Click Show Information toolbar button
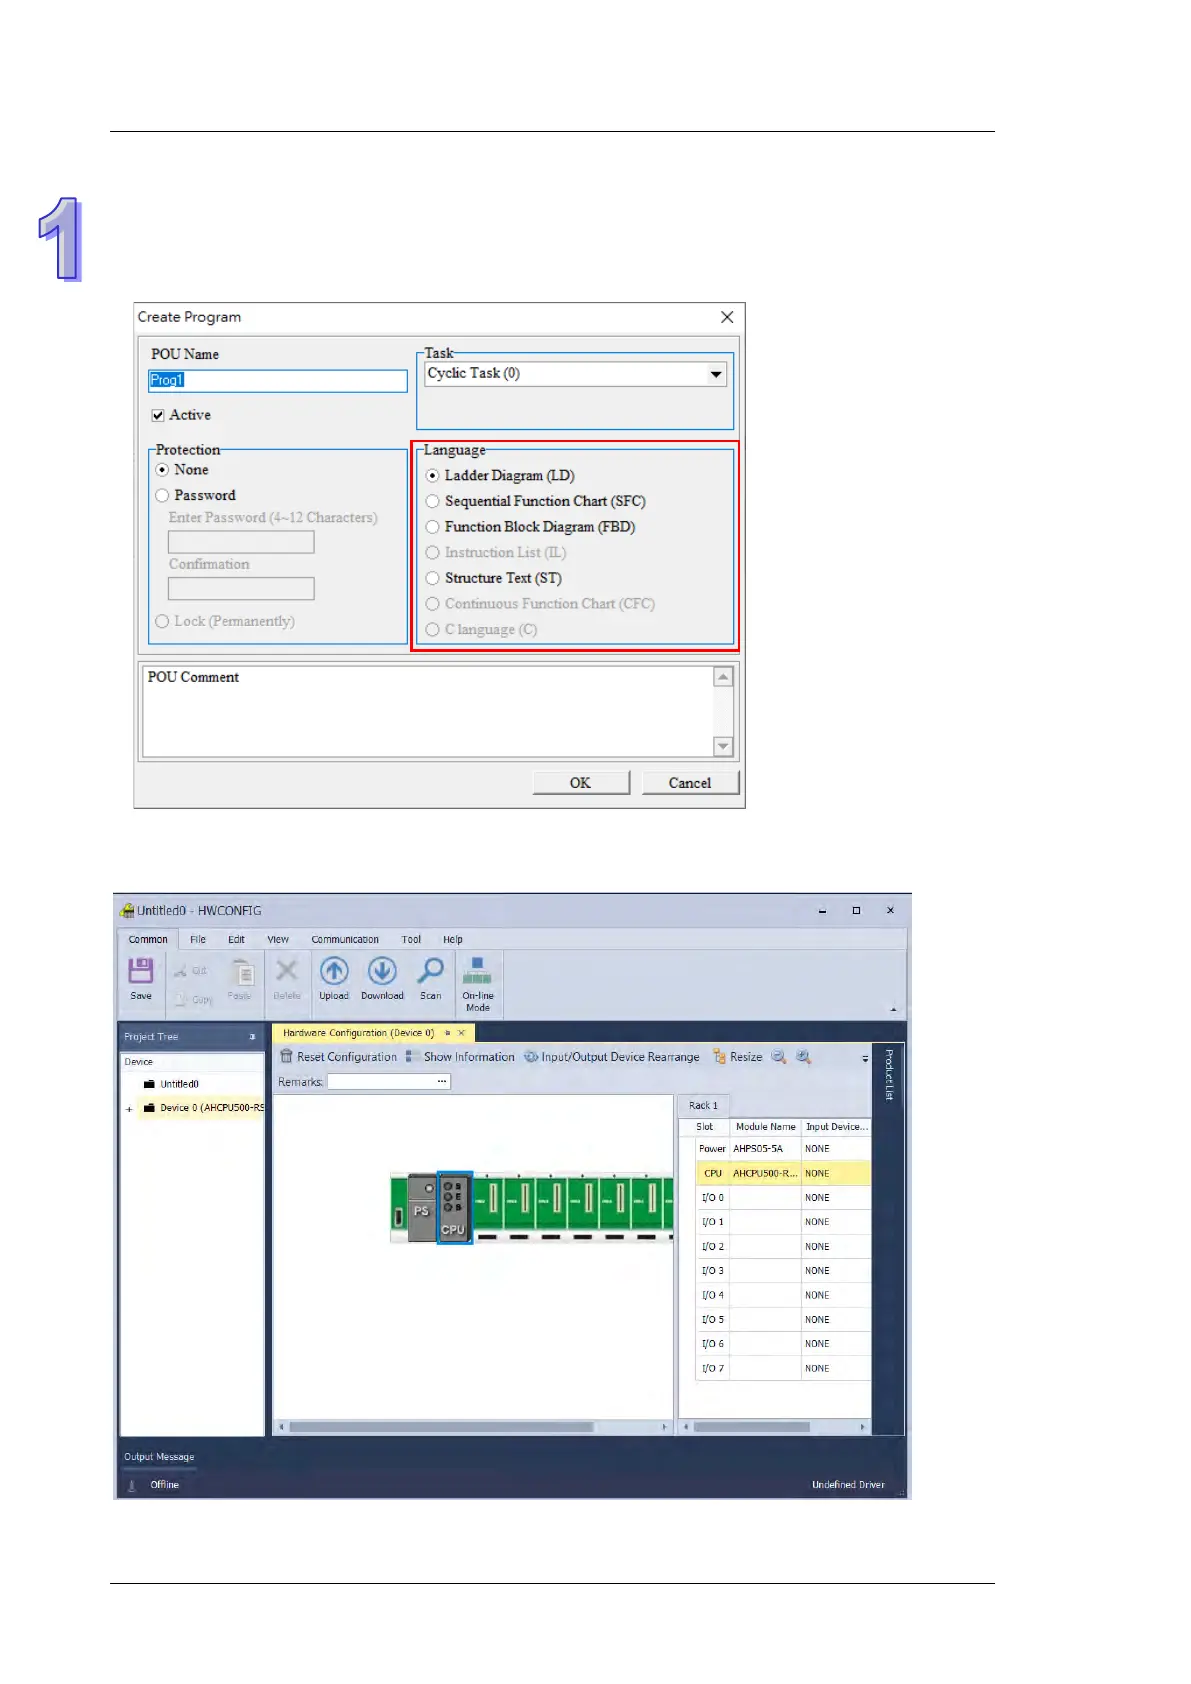The image size is (1191, 1684). pyautogui.click(x=460, y=1056)
